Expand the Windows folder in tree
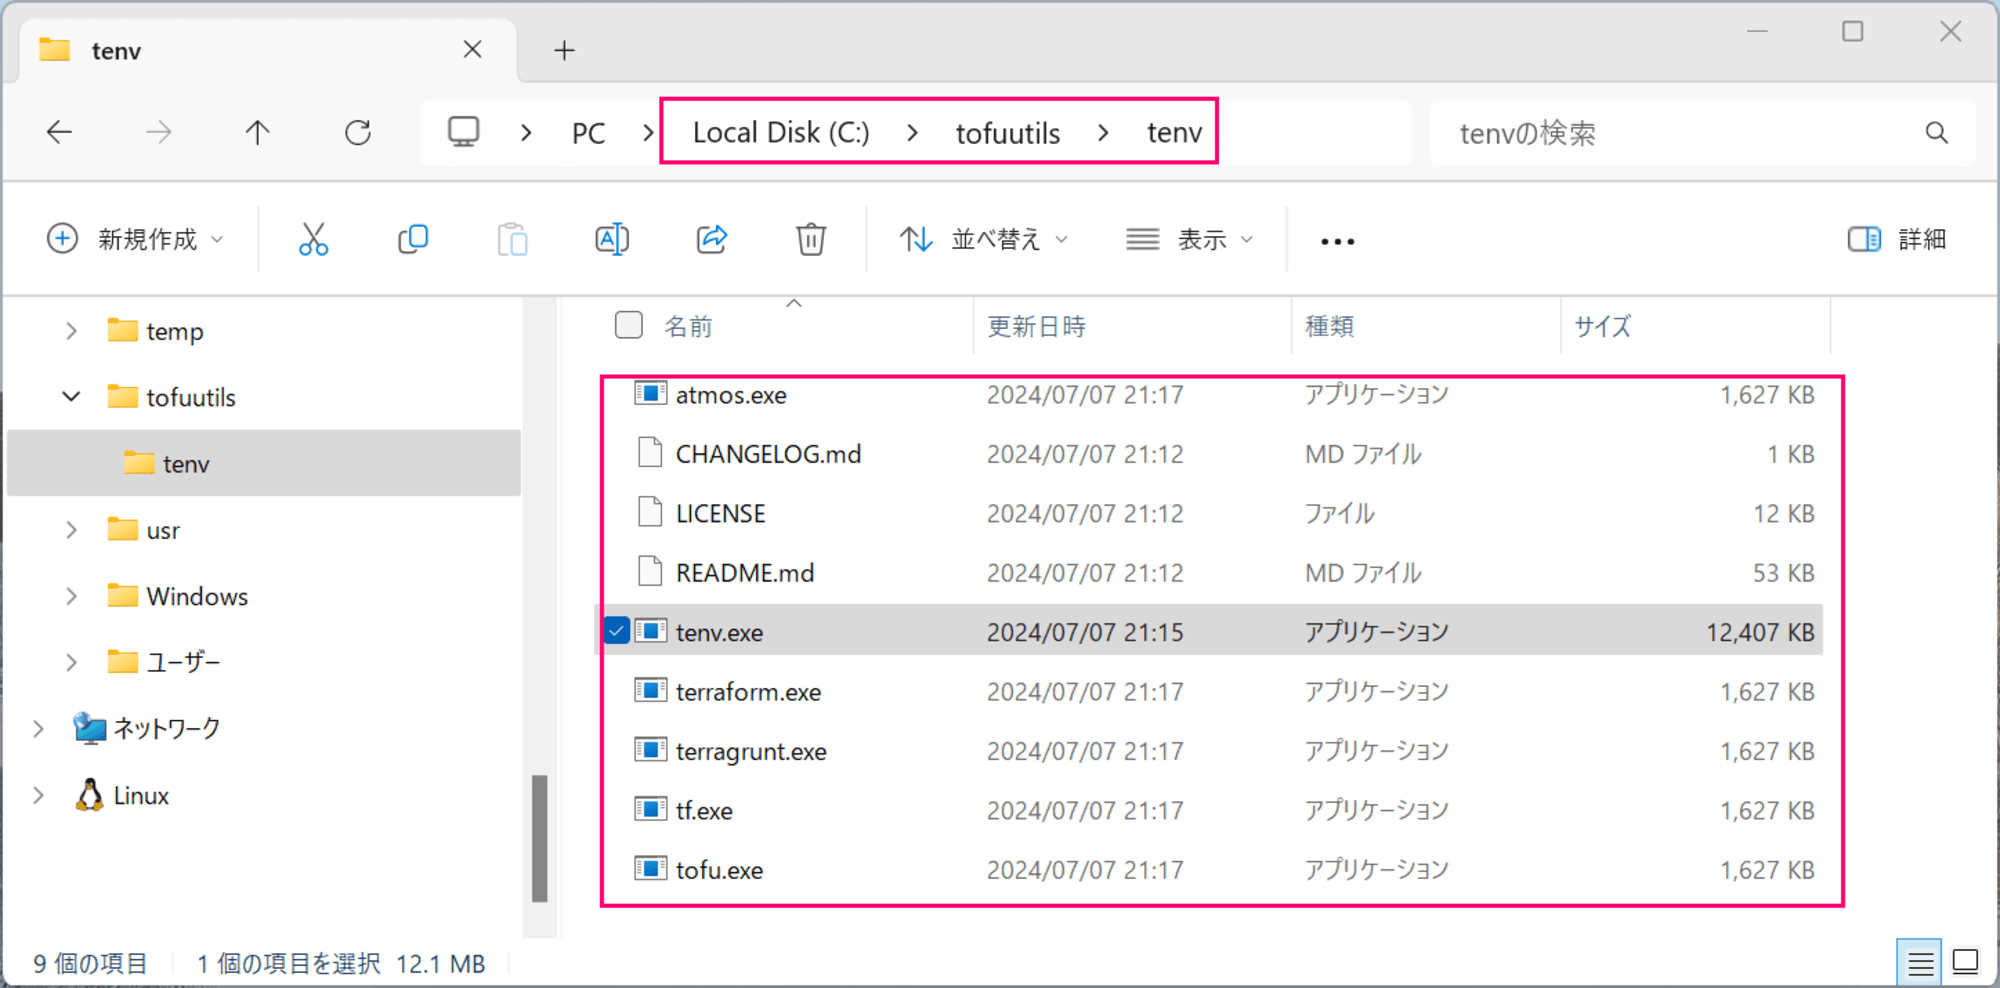This screenshot has height=988, width=2000. pos(71,596)
